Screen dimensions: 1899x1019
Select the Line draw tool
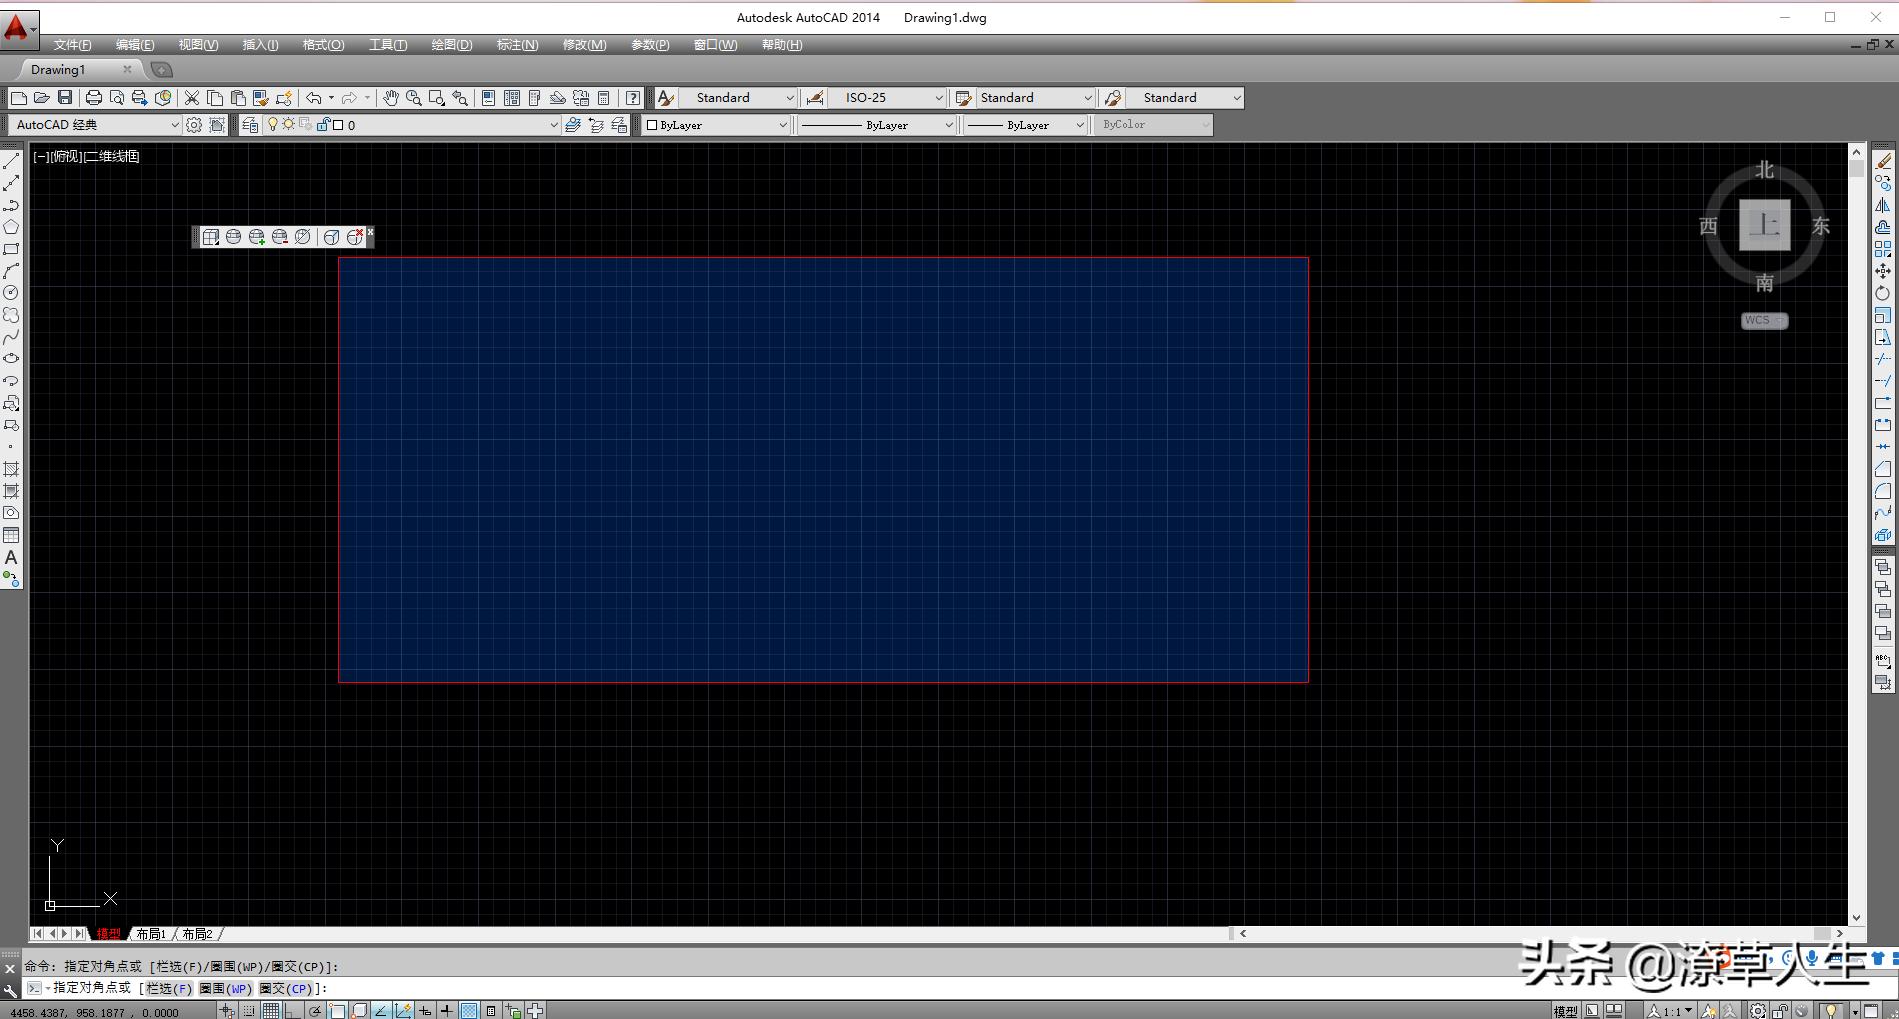tap(11, 162)
